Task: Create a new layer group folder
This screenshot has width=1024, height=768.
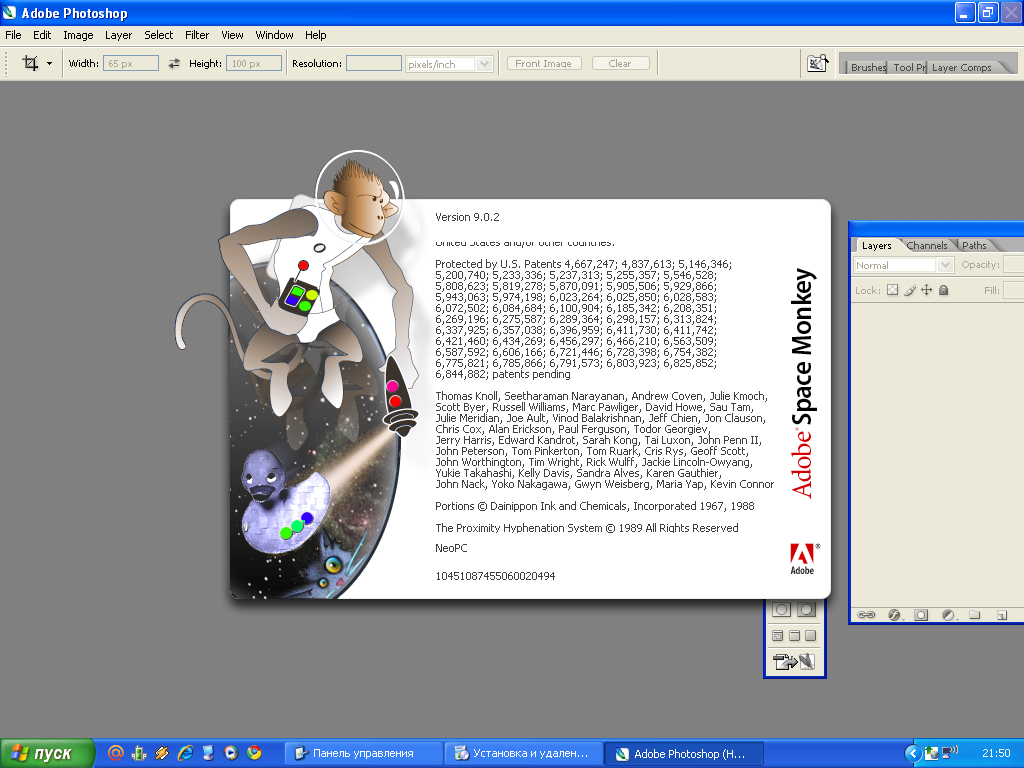Action: [975, 615]
